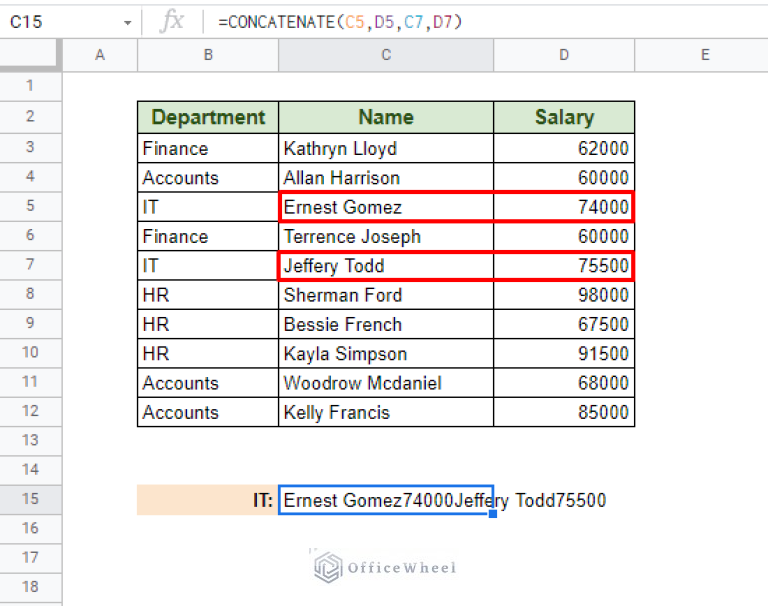This screenshot has width=768, height=606.
Task: Select row 13 header
Action: [30, 440]
